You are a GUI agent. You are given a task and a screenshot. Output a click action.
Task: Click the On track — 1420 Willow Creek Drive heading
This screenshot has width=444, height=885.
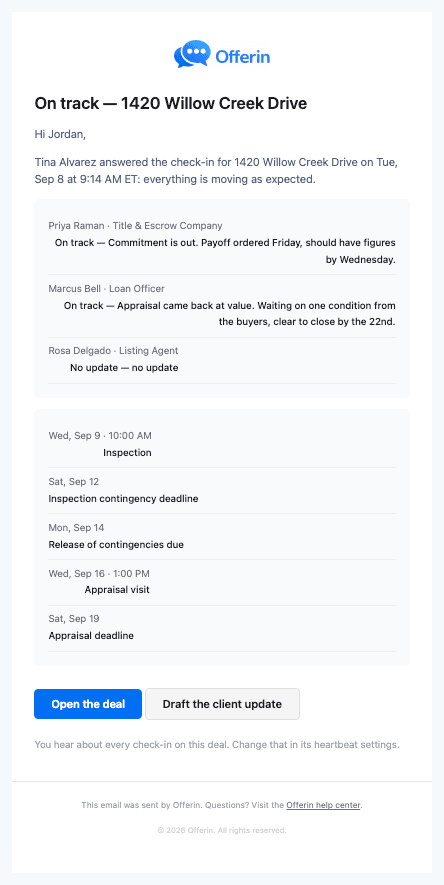[x=171, y=103]
